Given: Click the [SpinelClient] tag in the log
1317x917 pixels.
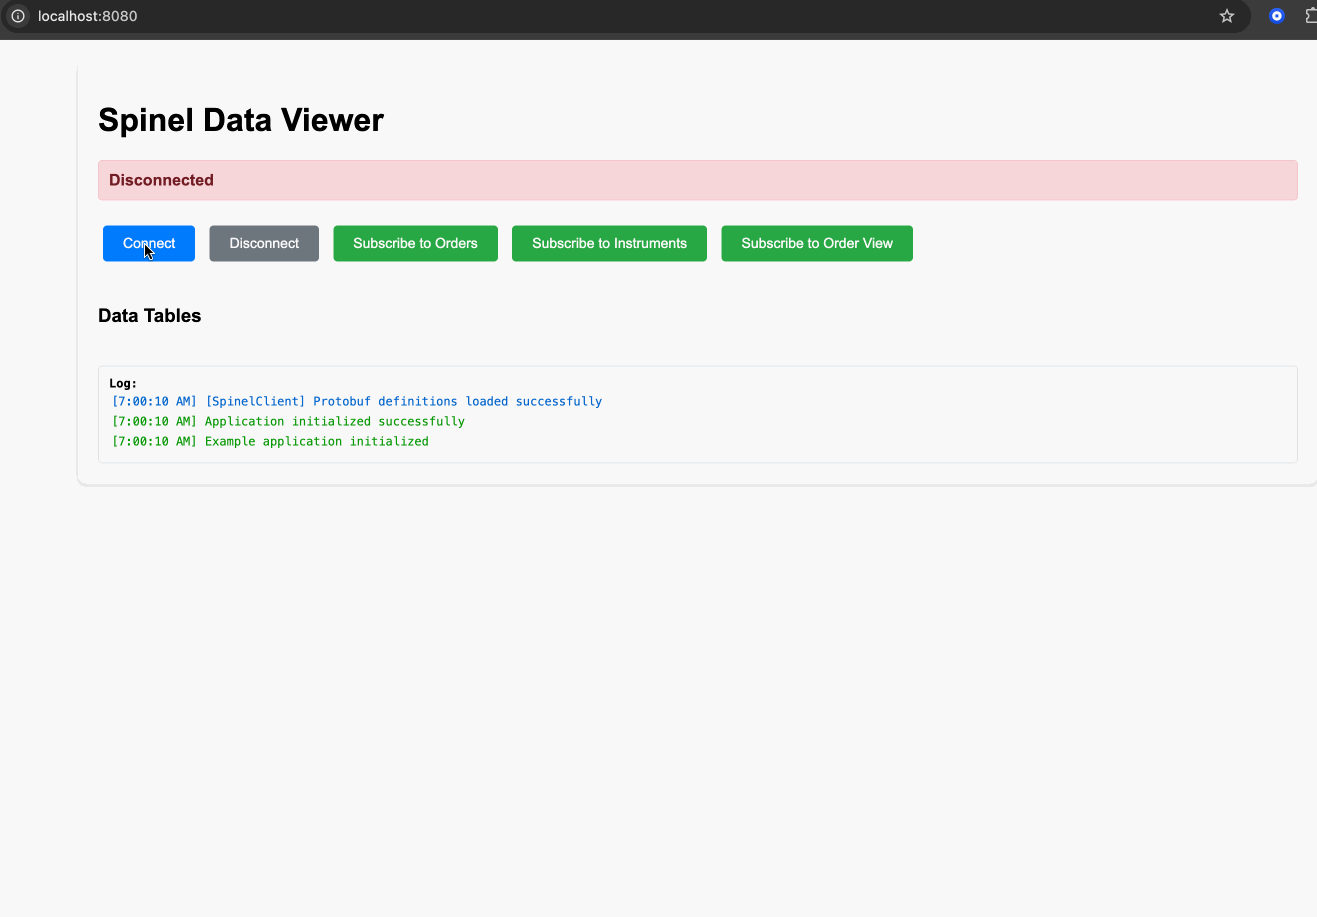Looking at the screenshot, I should tap(255, 402).
